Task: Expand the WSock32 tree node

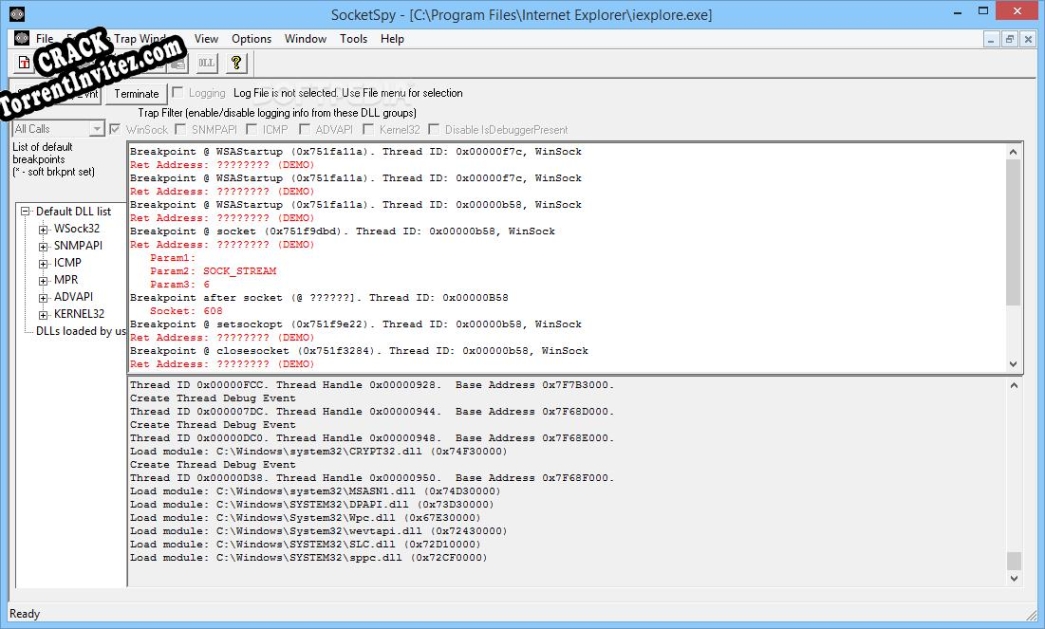Action: (x=43, y=229)
